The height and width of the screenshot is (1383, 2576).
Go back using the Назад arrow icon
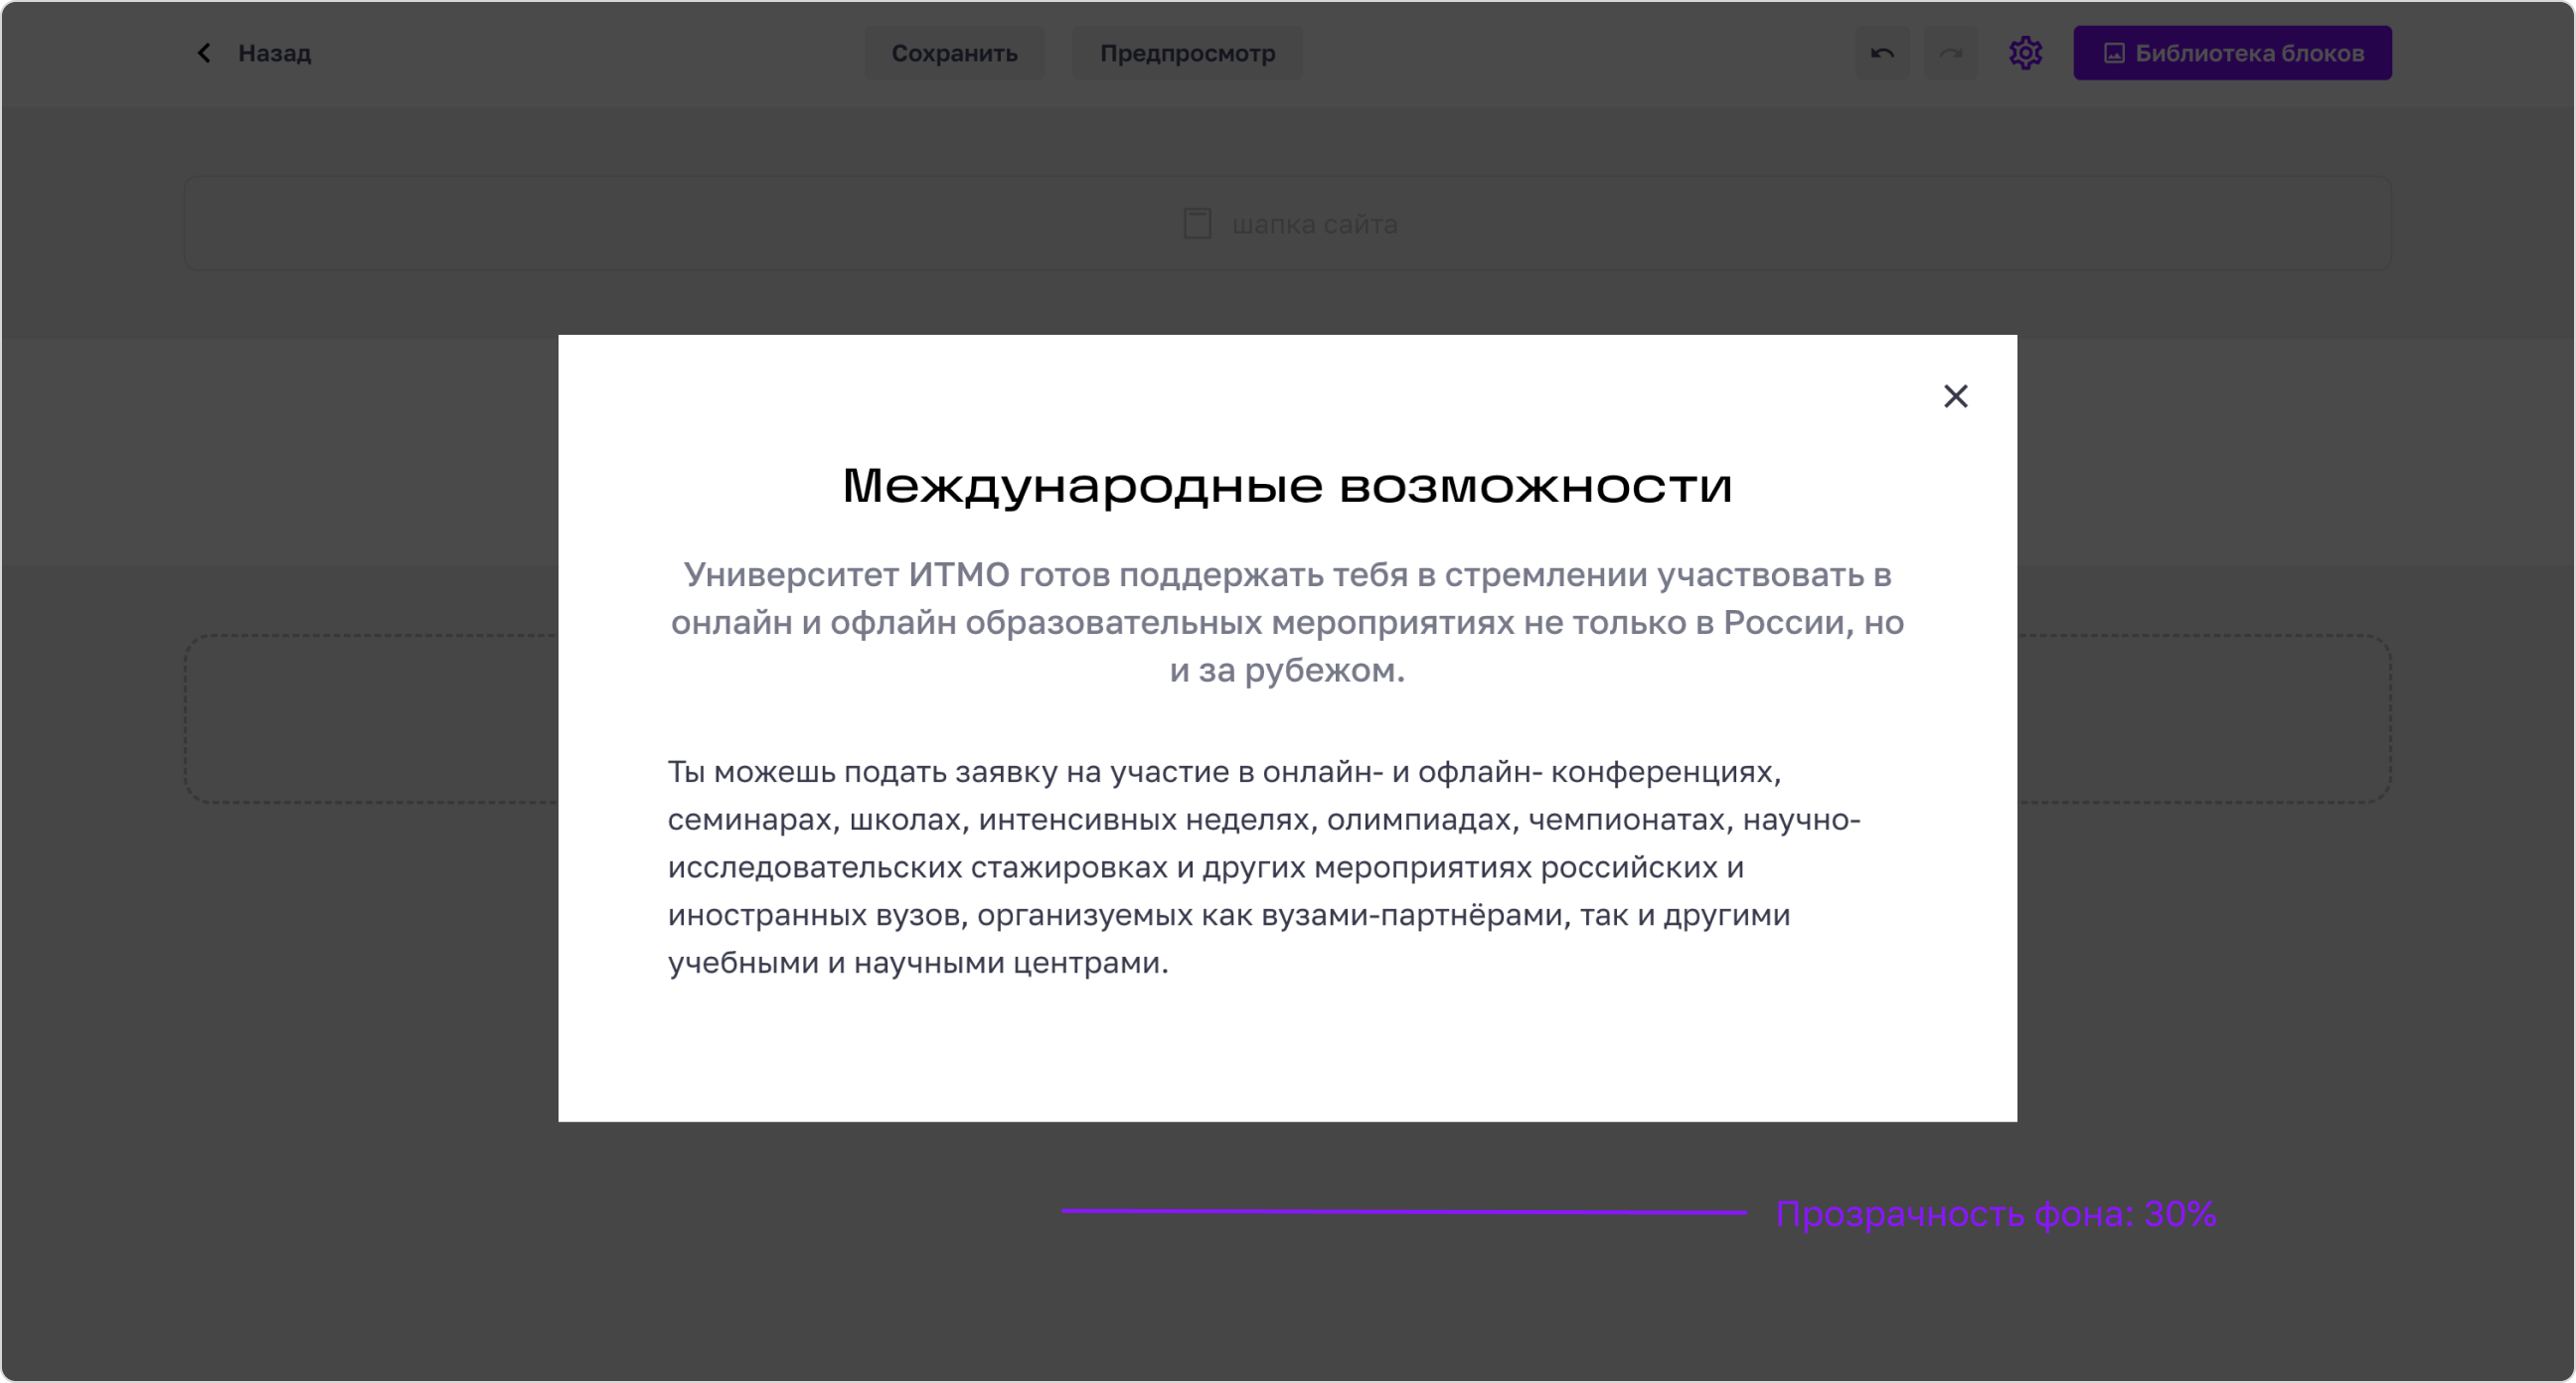click(204, 53)
